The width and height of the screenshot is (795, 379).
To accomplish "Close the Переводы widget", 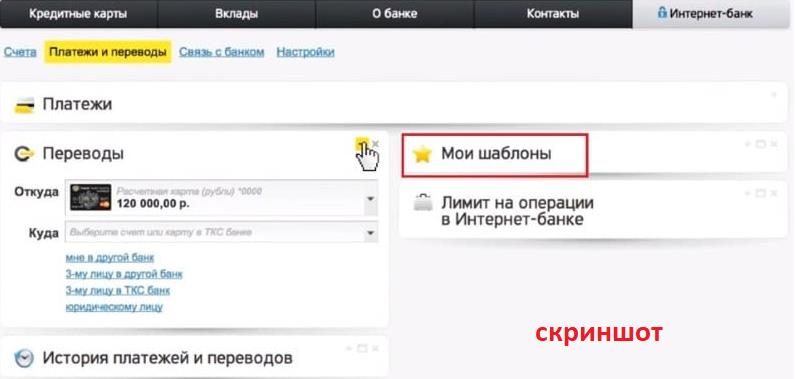I will [x=375, y=144].
